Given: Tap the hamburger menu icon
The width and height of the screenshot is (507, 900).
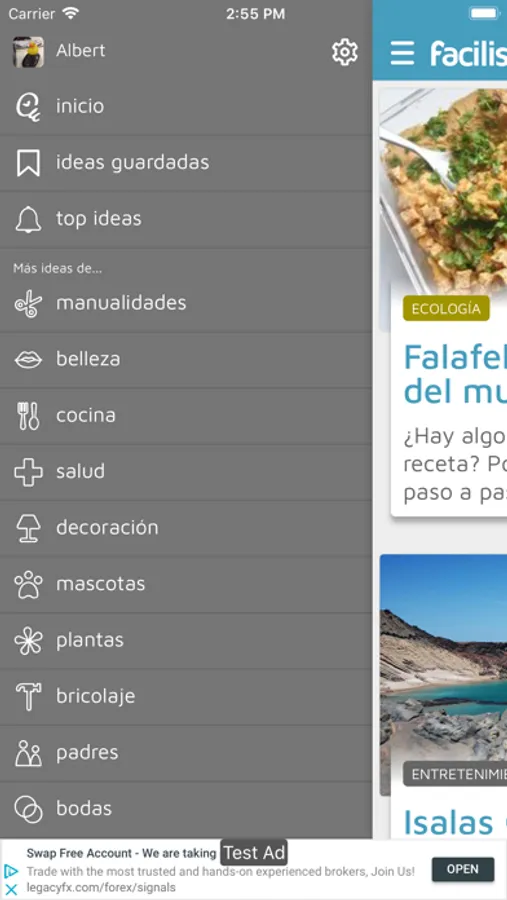Looking at the screenshot, I should 402,53.
